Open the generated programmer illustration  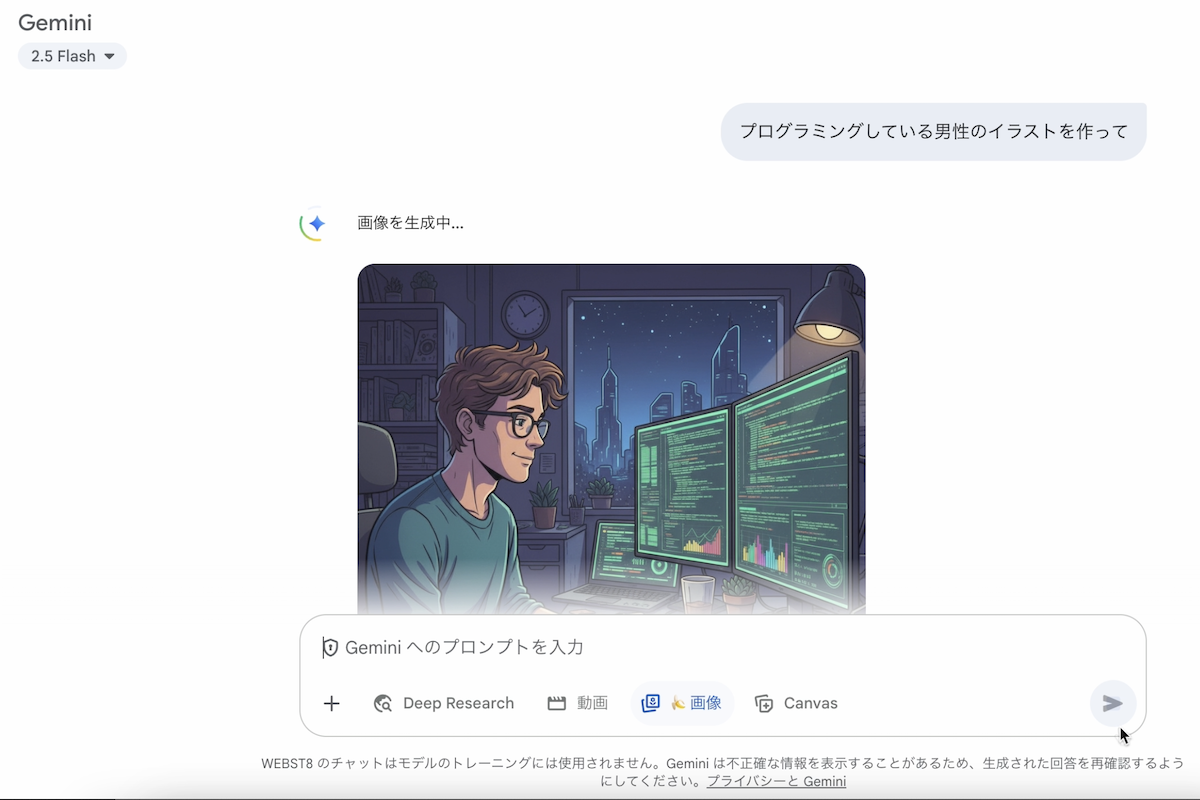[x=611, y=439]
